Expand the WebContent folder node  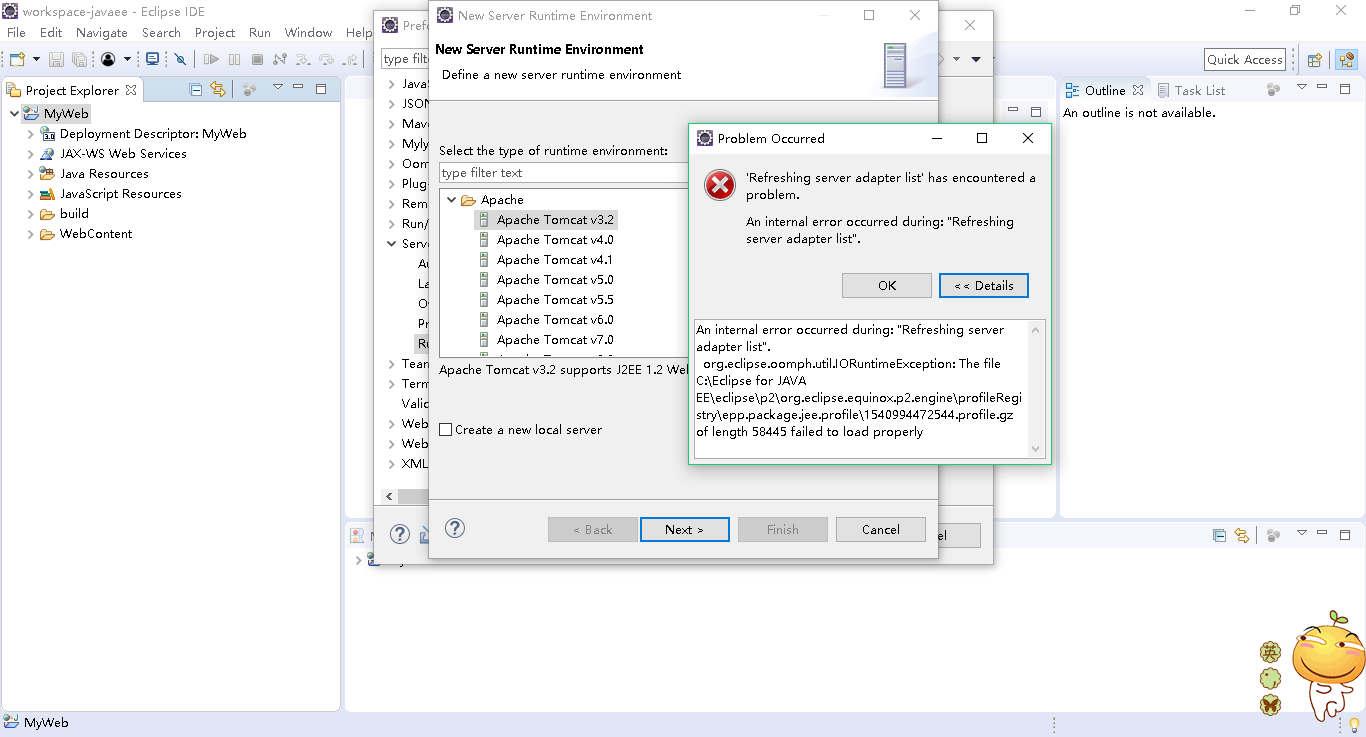click(31, 233)
